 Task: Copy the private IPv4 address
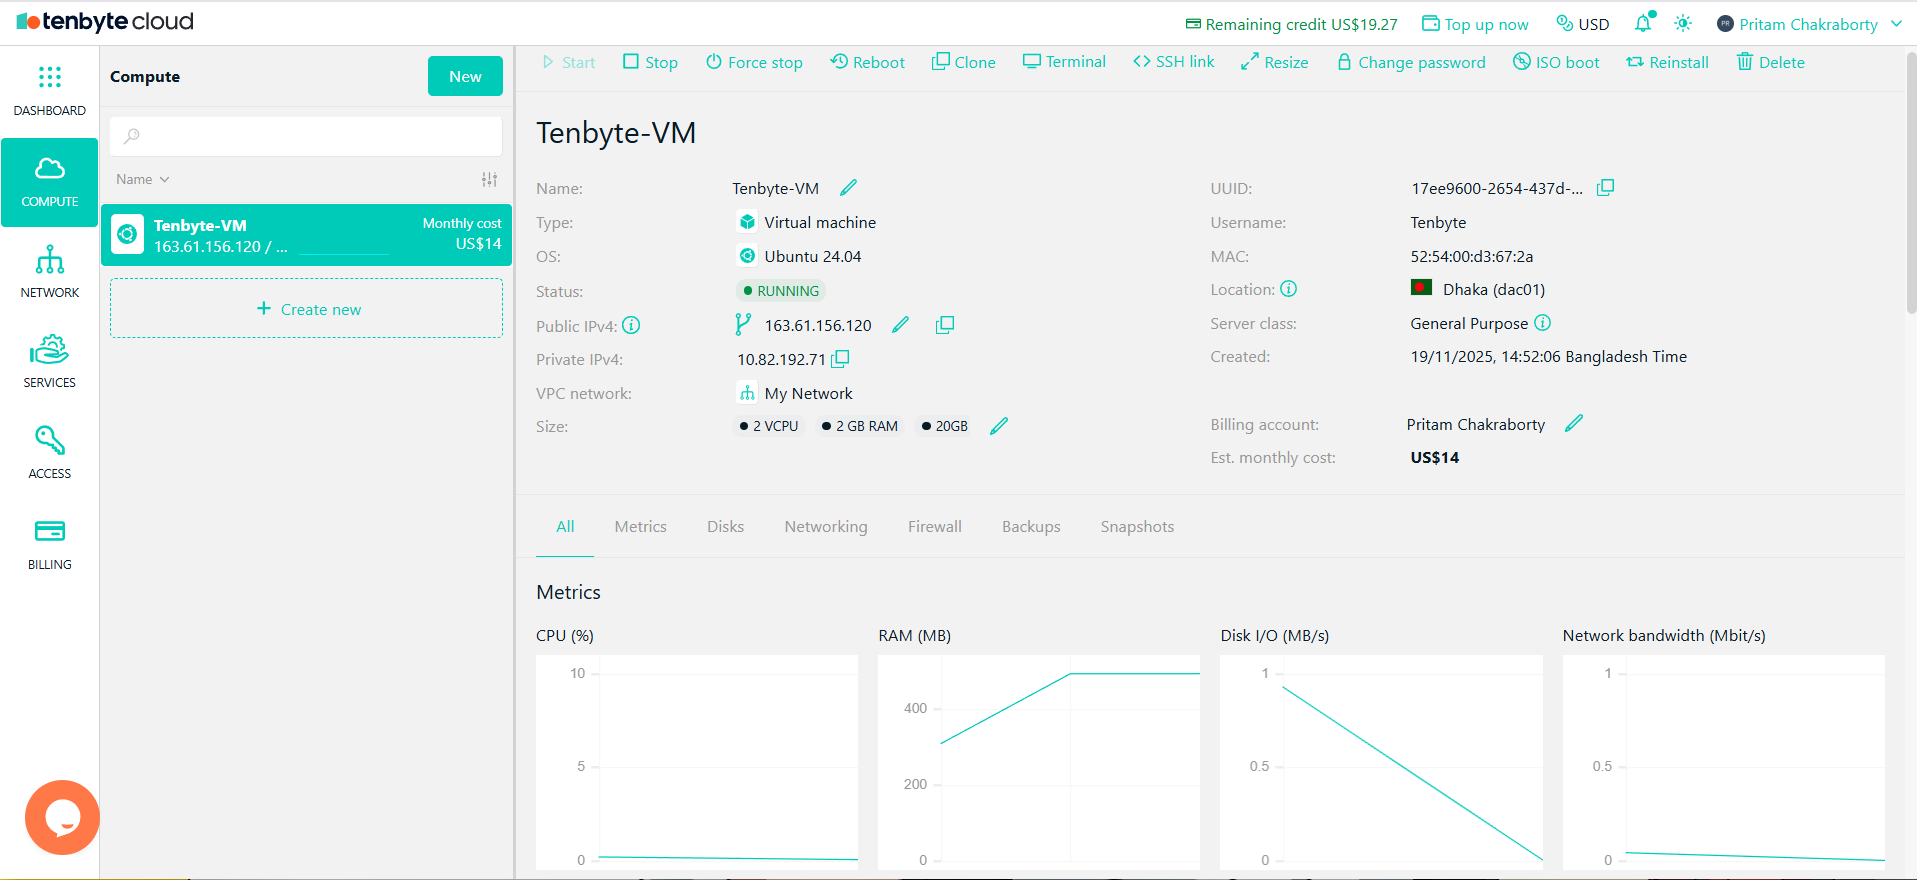pos(841,358)
